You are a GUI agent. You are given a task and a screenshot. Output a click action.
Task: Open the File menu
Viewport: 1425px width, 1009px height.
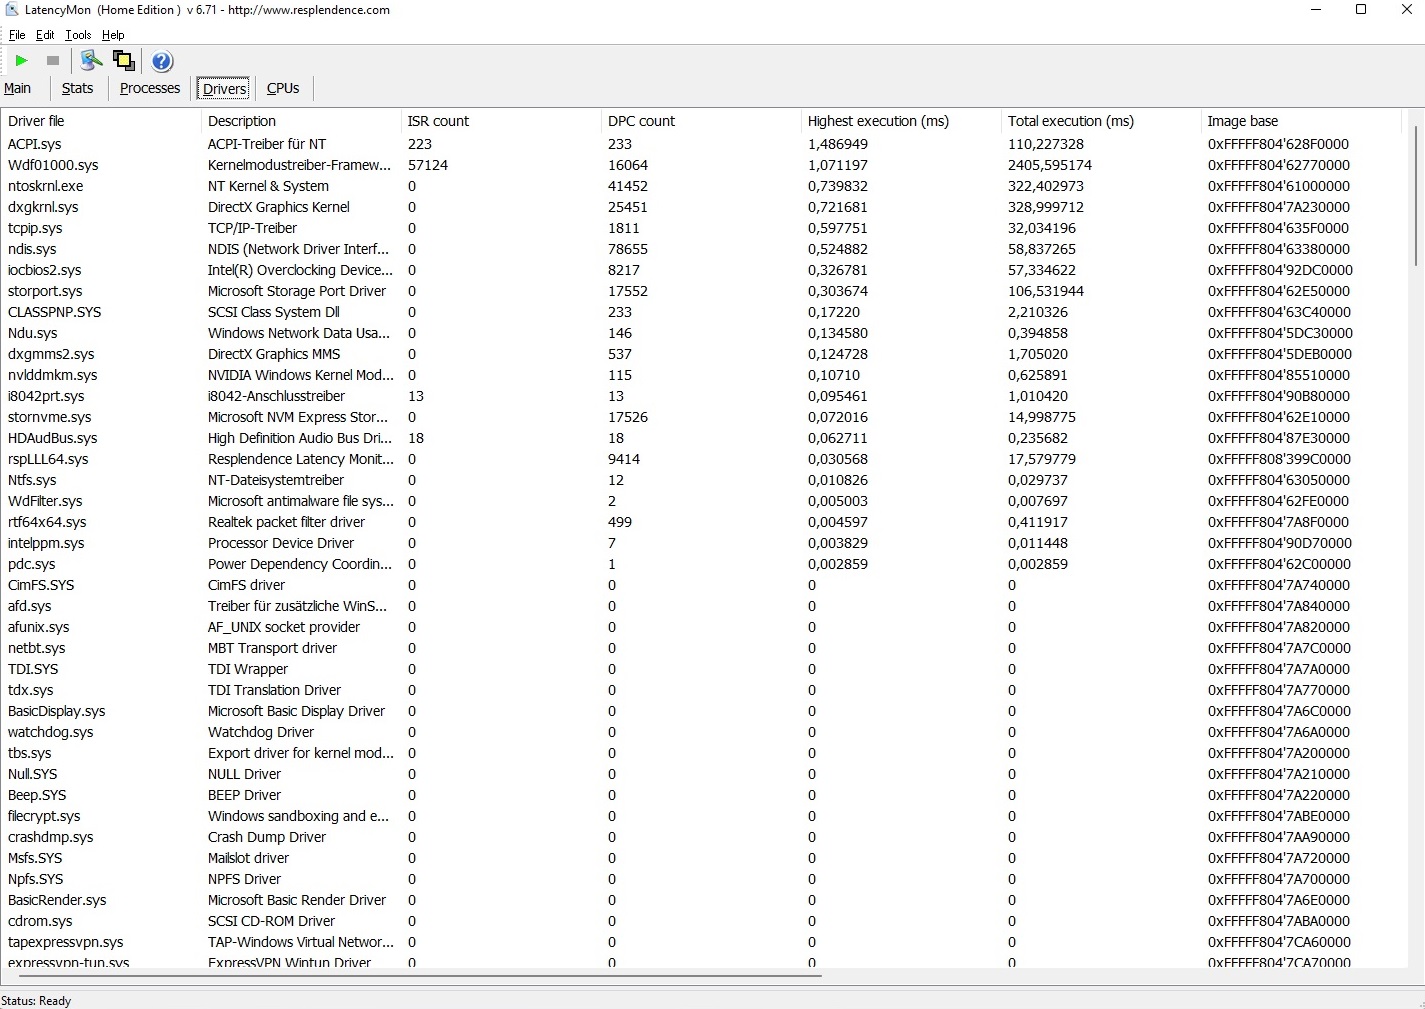tap(17, 35)
